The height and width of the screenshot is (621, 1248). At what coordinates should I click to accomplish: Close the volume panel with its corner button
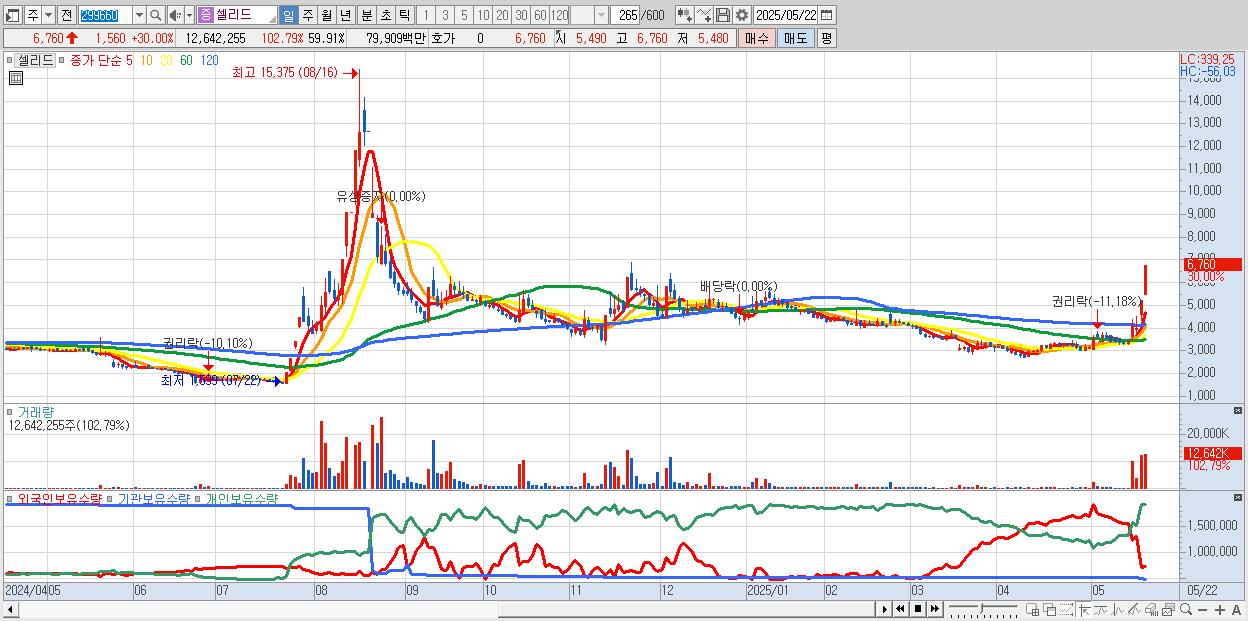pyautogui.click(x=1239, y=411)
